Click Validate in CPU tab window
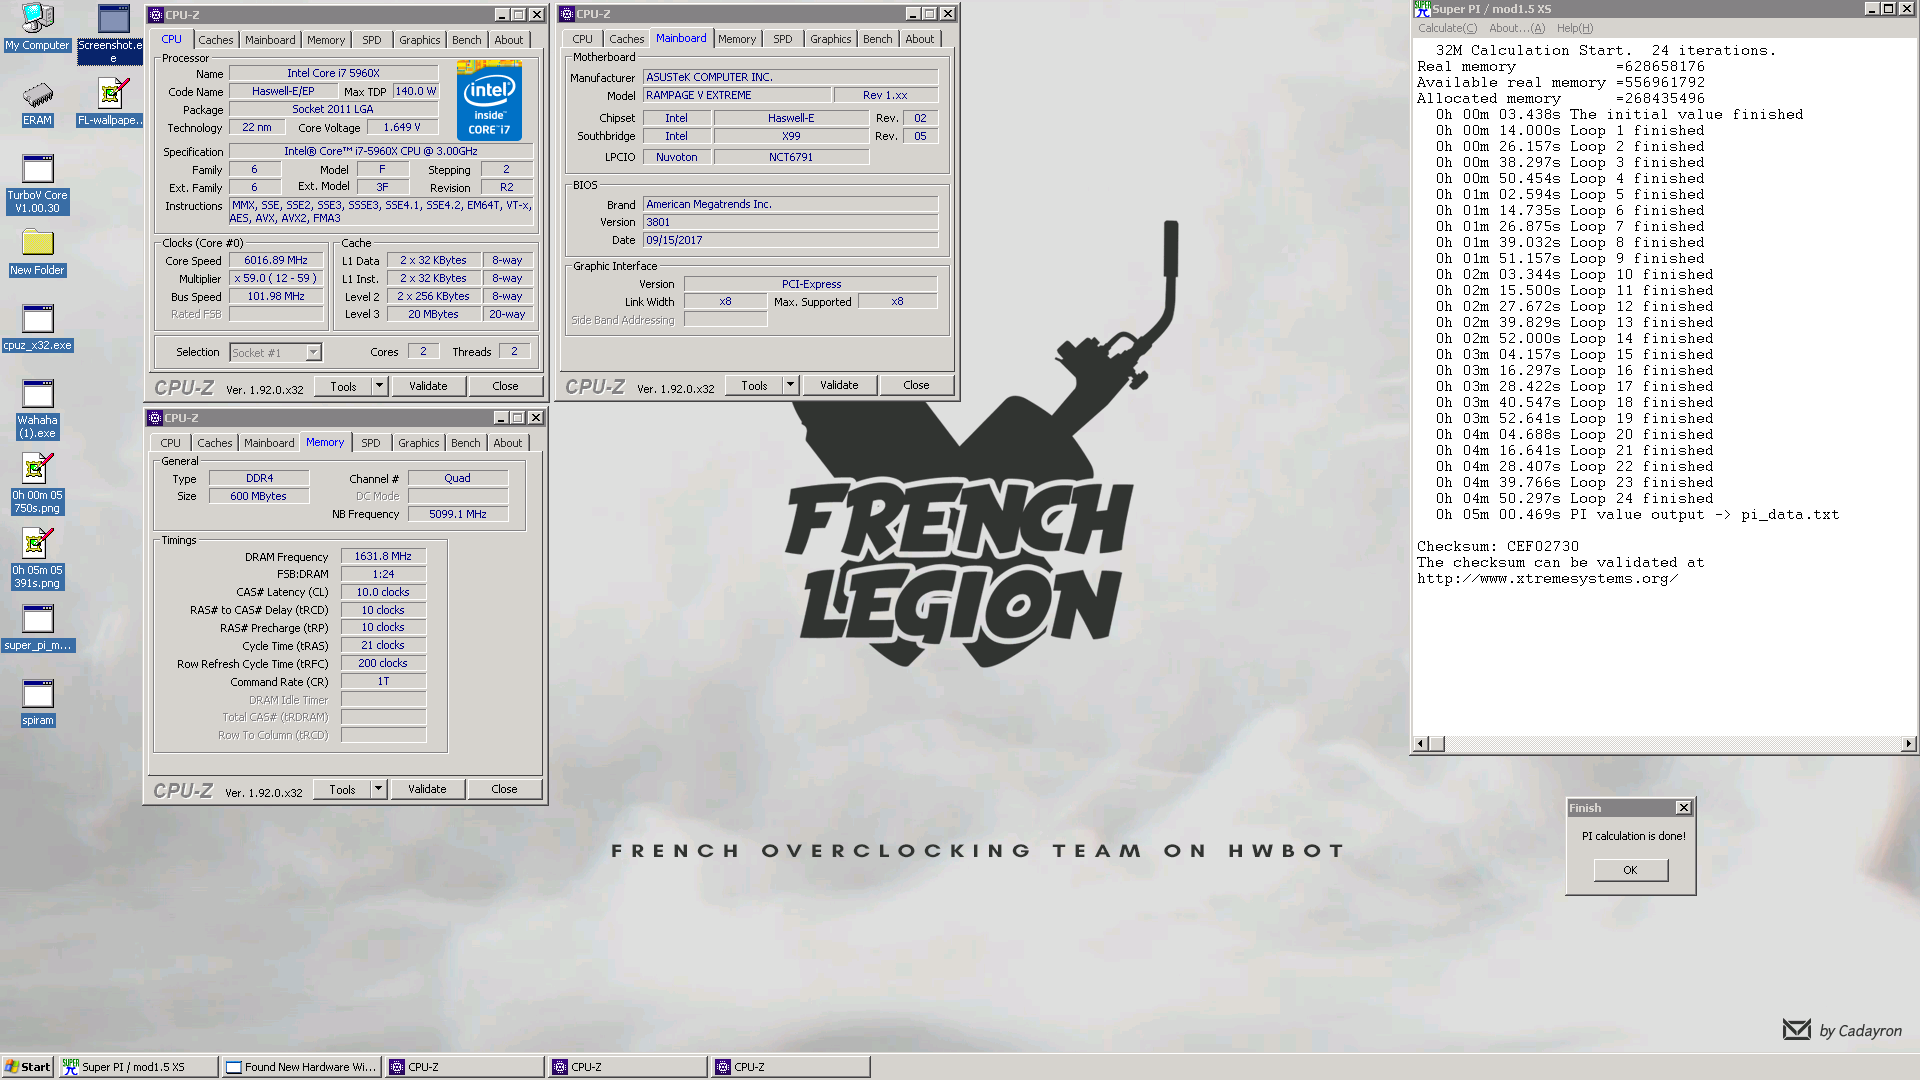This screenshot has width=1920, height=1080. (428, 386)
